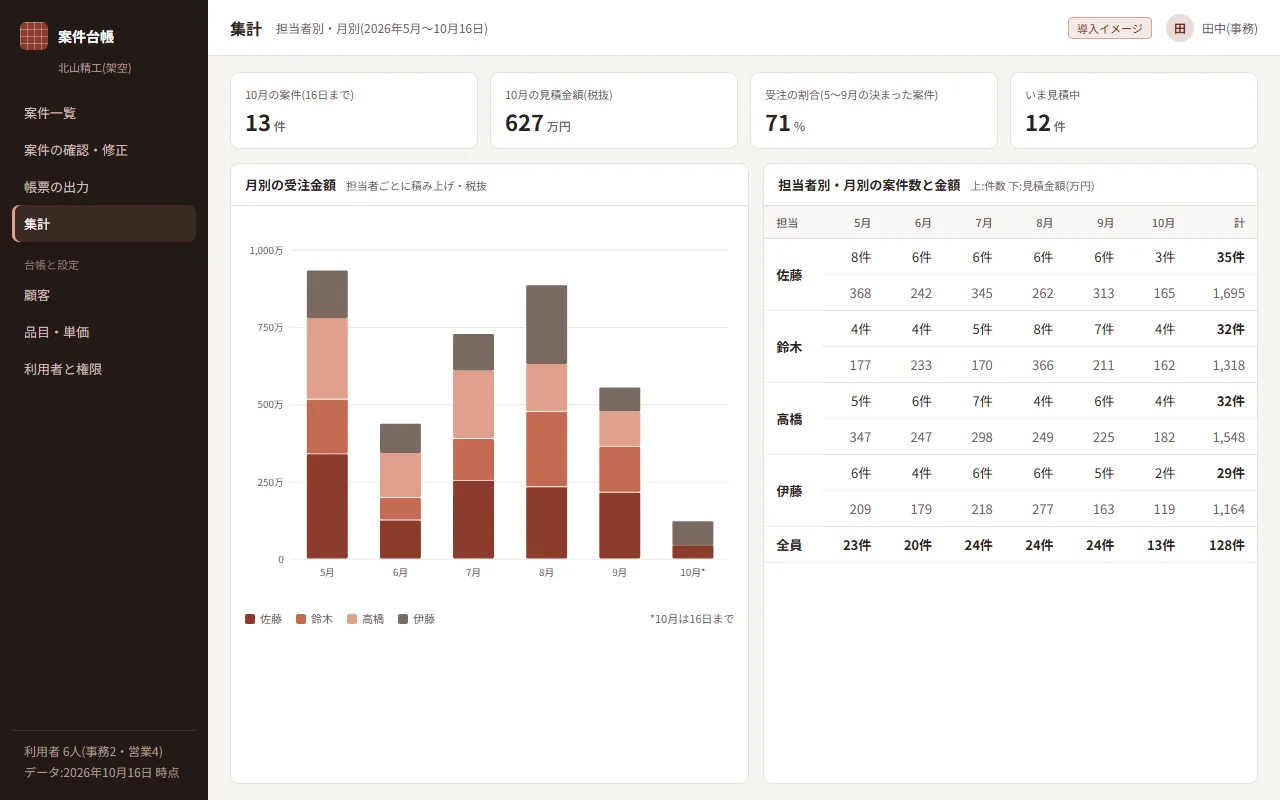The width and height of the screenshot is (1280, 800).
Task: Click the 佐藤 total value 1,695
Action: tap(1228, 293)
